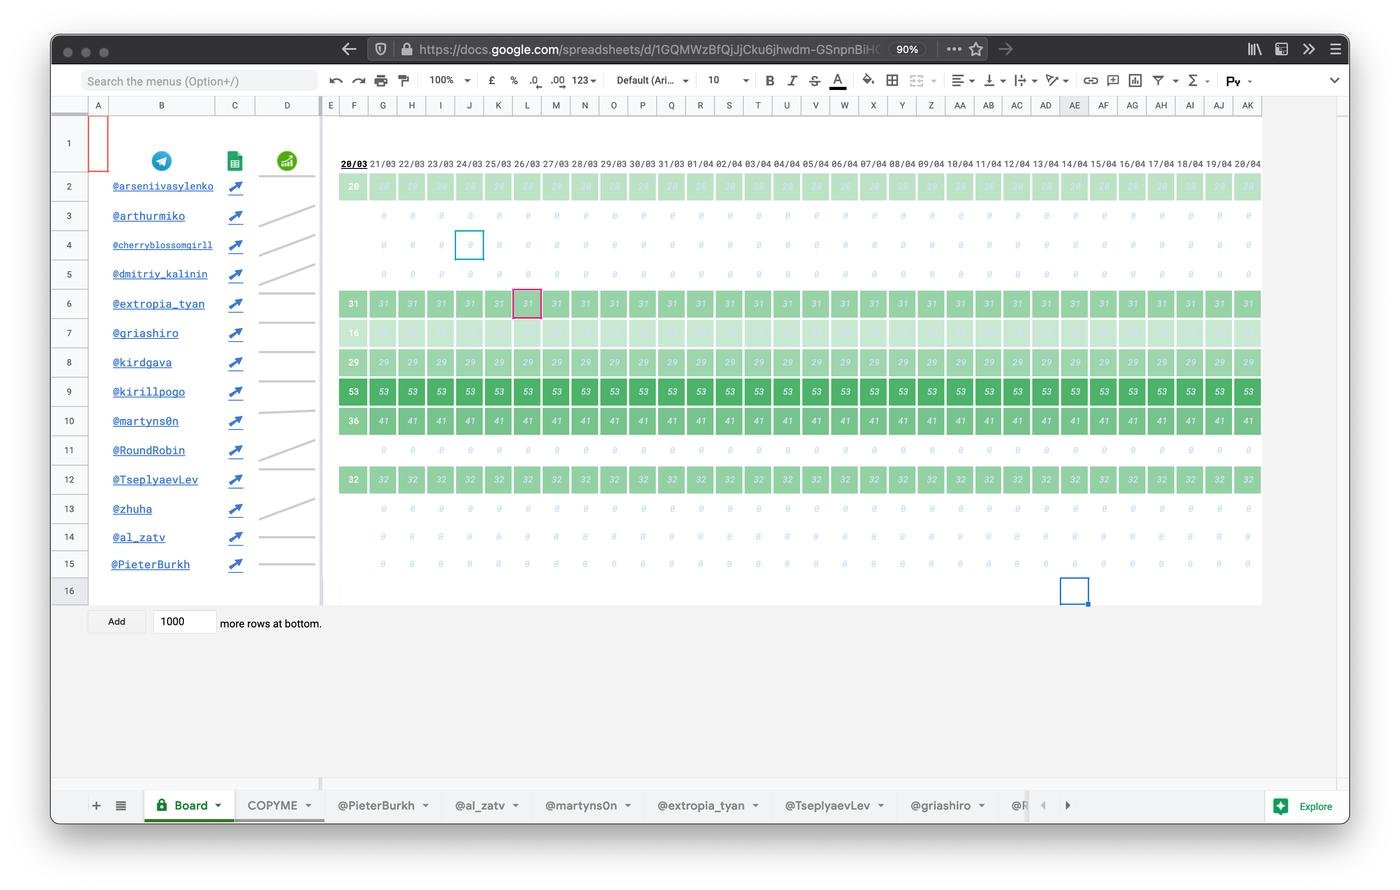Viewport: 1400px width, 890px height.
Task: Click the undo arrow icon
Action: point(336,81)
